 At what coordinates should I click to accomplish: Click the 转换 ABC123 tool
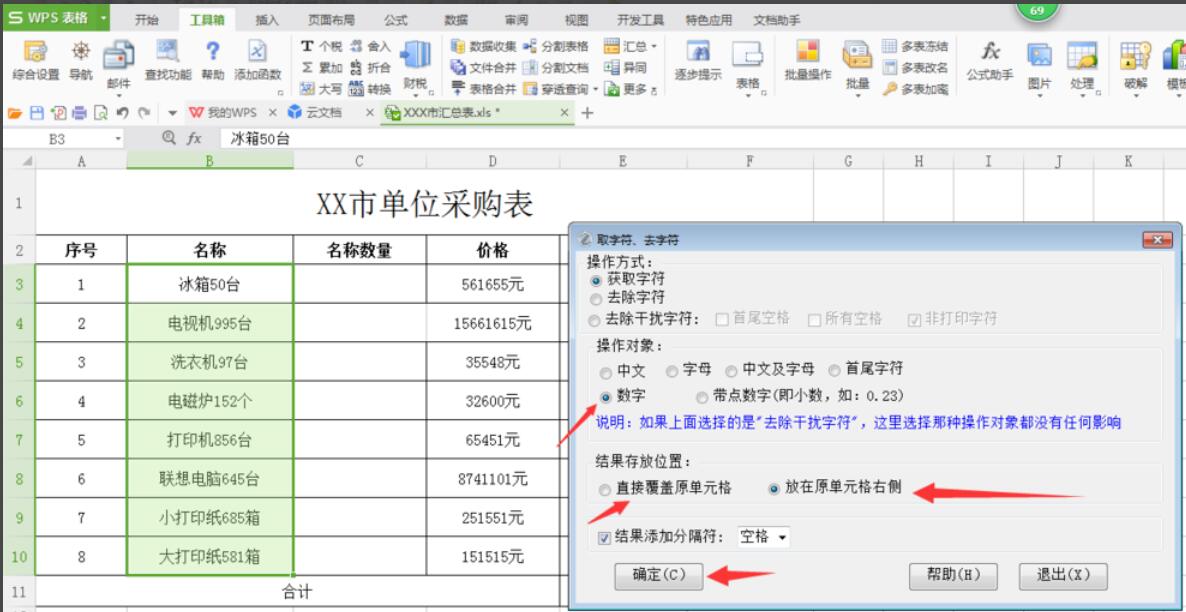coord(370,89)
